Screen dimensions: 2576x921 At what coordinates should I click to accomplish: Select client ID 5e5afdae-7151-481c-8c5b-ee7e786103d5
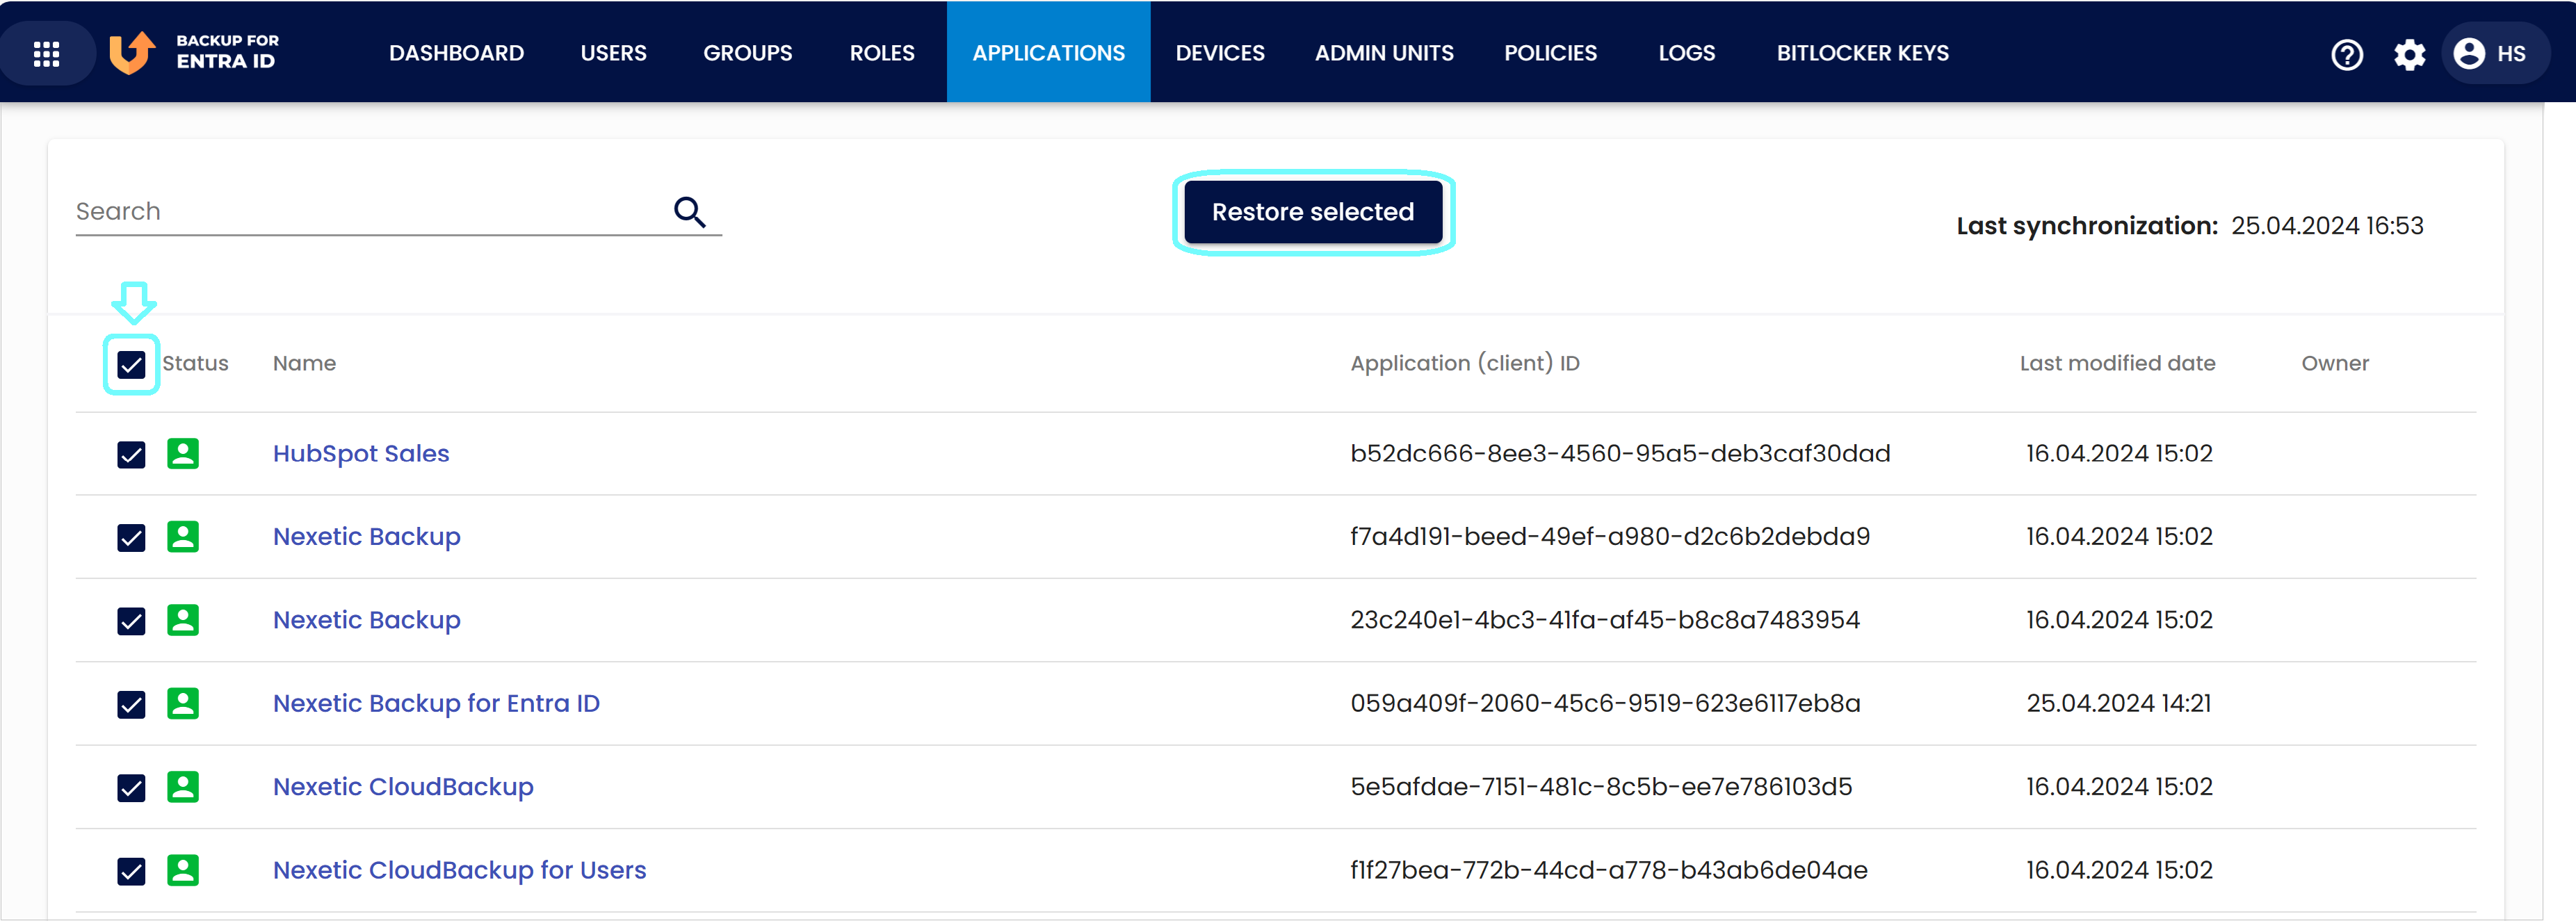1601,786
